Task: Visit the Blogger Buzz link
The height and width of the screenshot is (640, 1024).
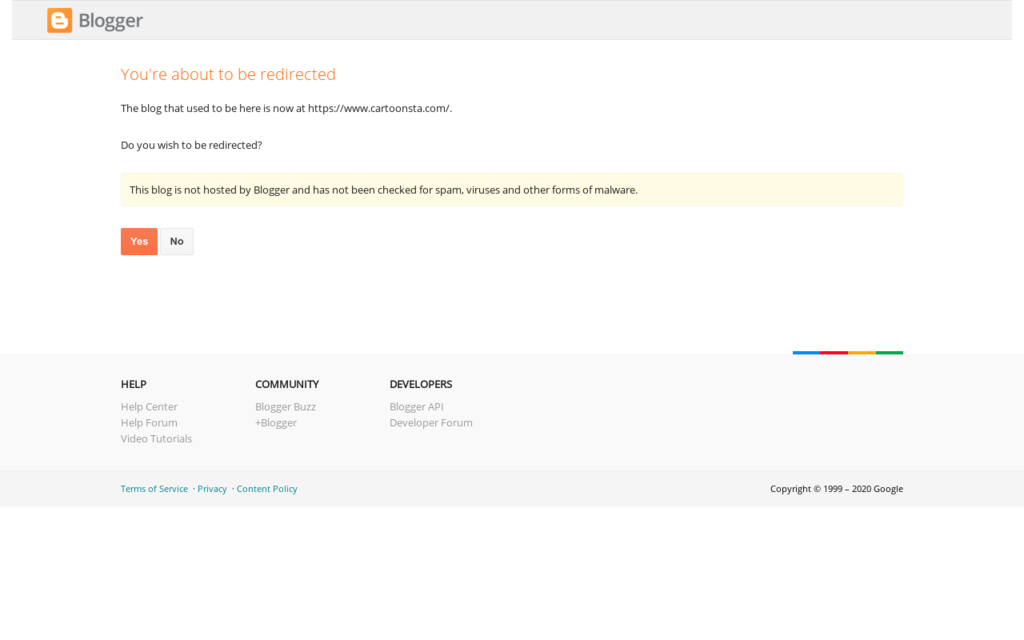Action: coord(285,407)
